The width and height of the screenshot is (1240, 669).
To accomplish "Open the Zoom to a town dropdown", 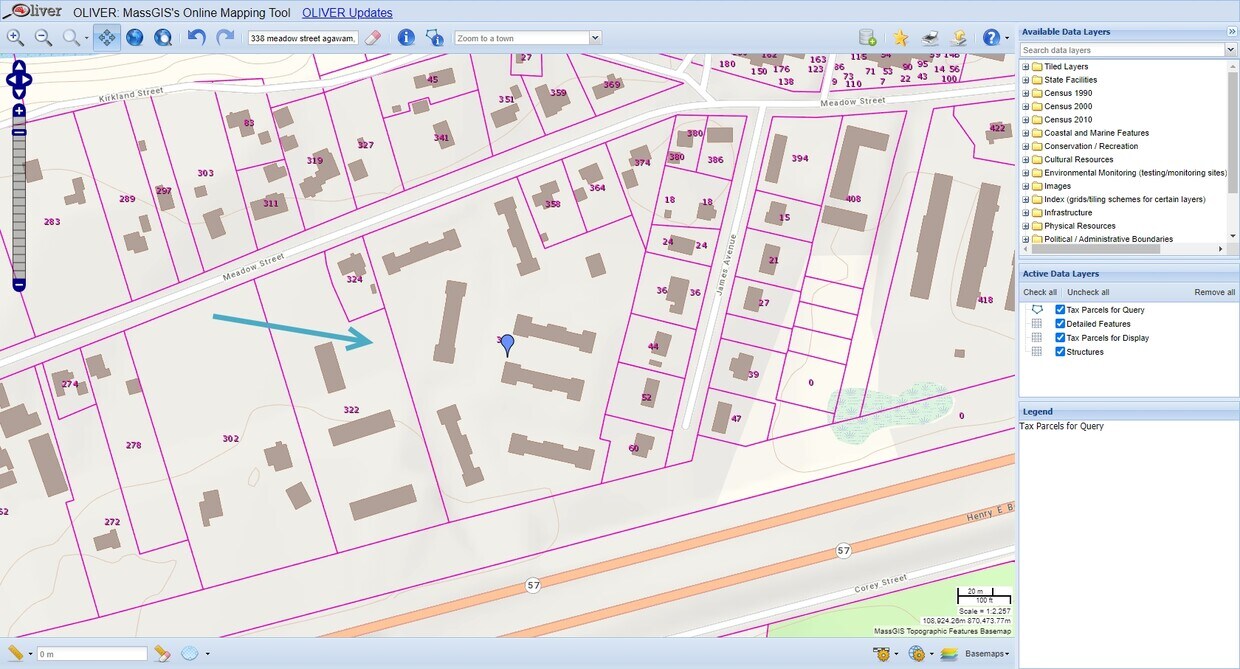I will click(595, 38).
